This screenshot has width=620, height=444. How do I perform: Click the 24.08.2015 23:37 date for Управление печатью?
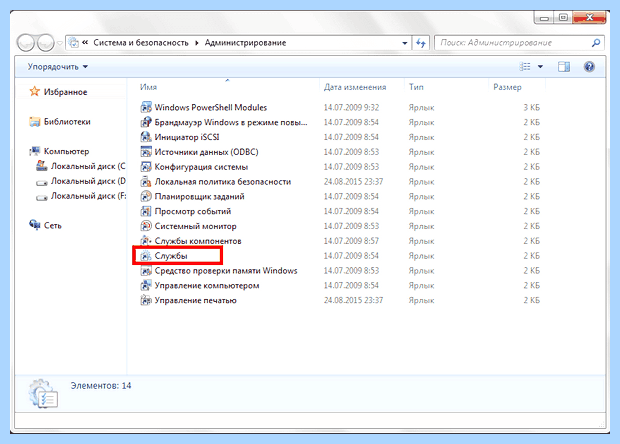pos(353,300)
